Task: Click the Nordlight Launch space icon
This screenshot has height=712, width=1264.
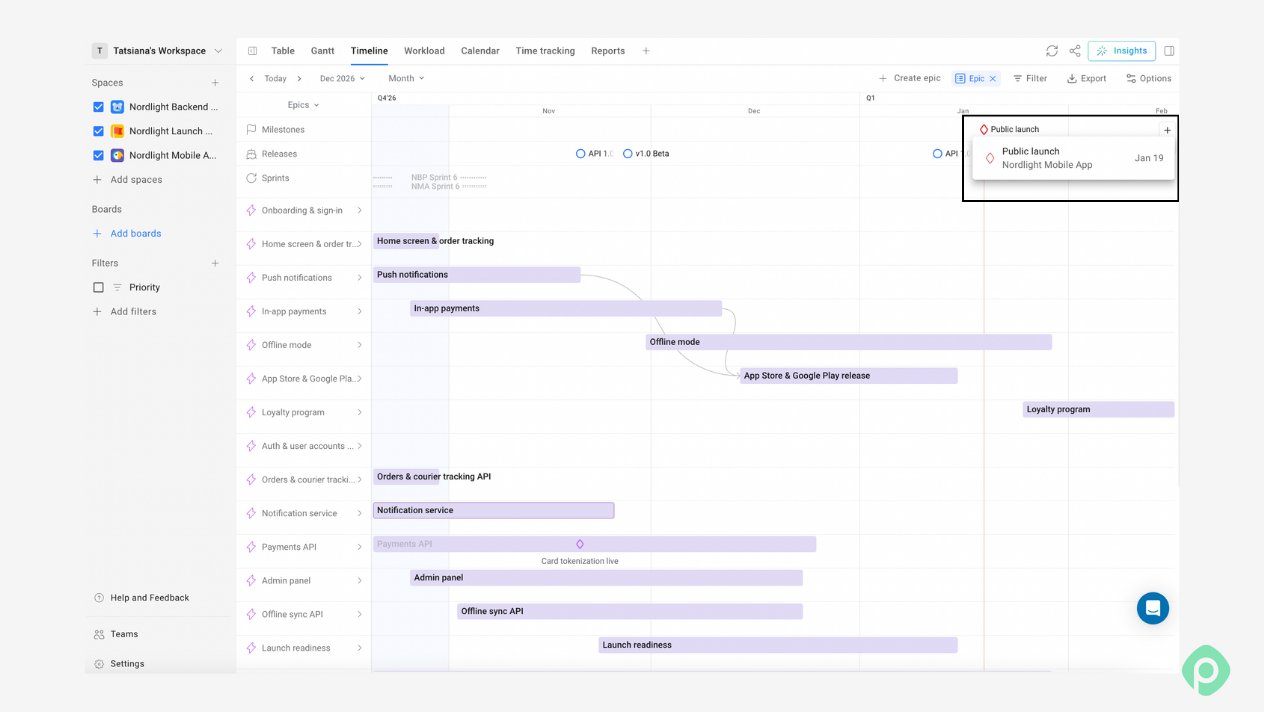Action: click(117, 131)
